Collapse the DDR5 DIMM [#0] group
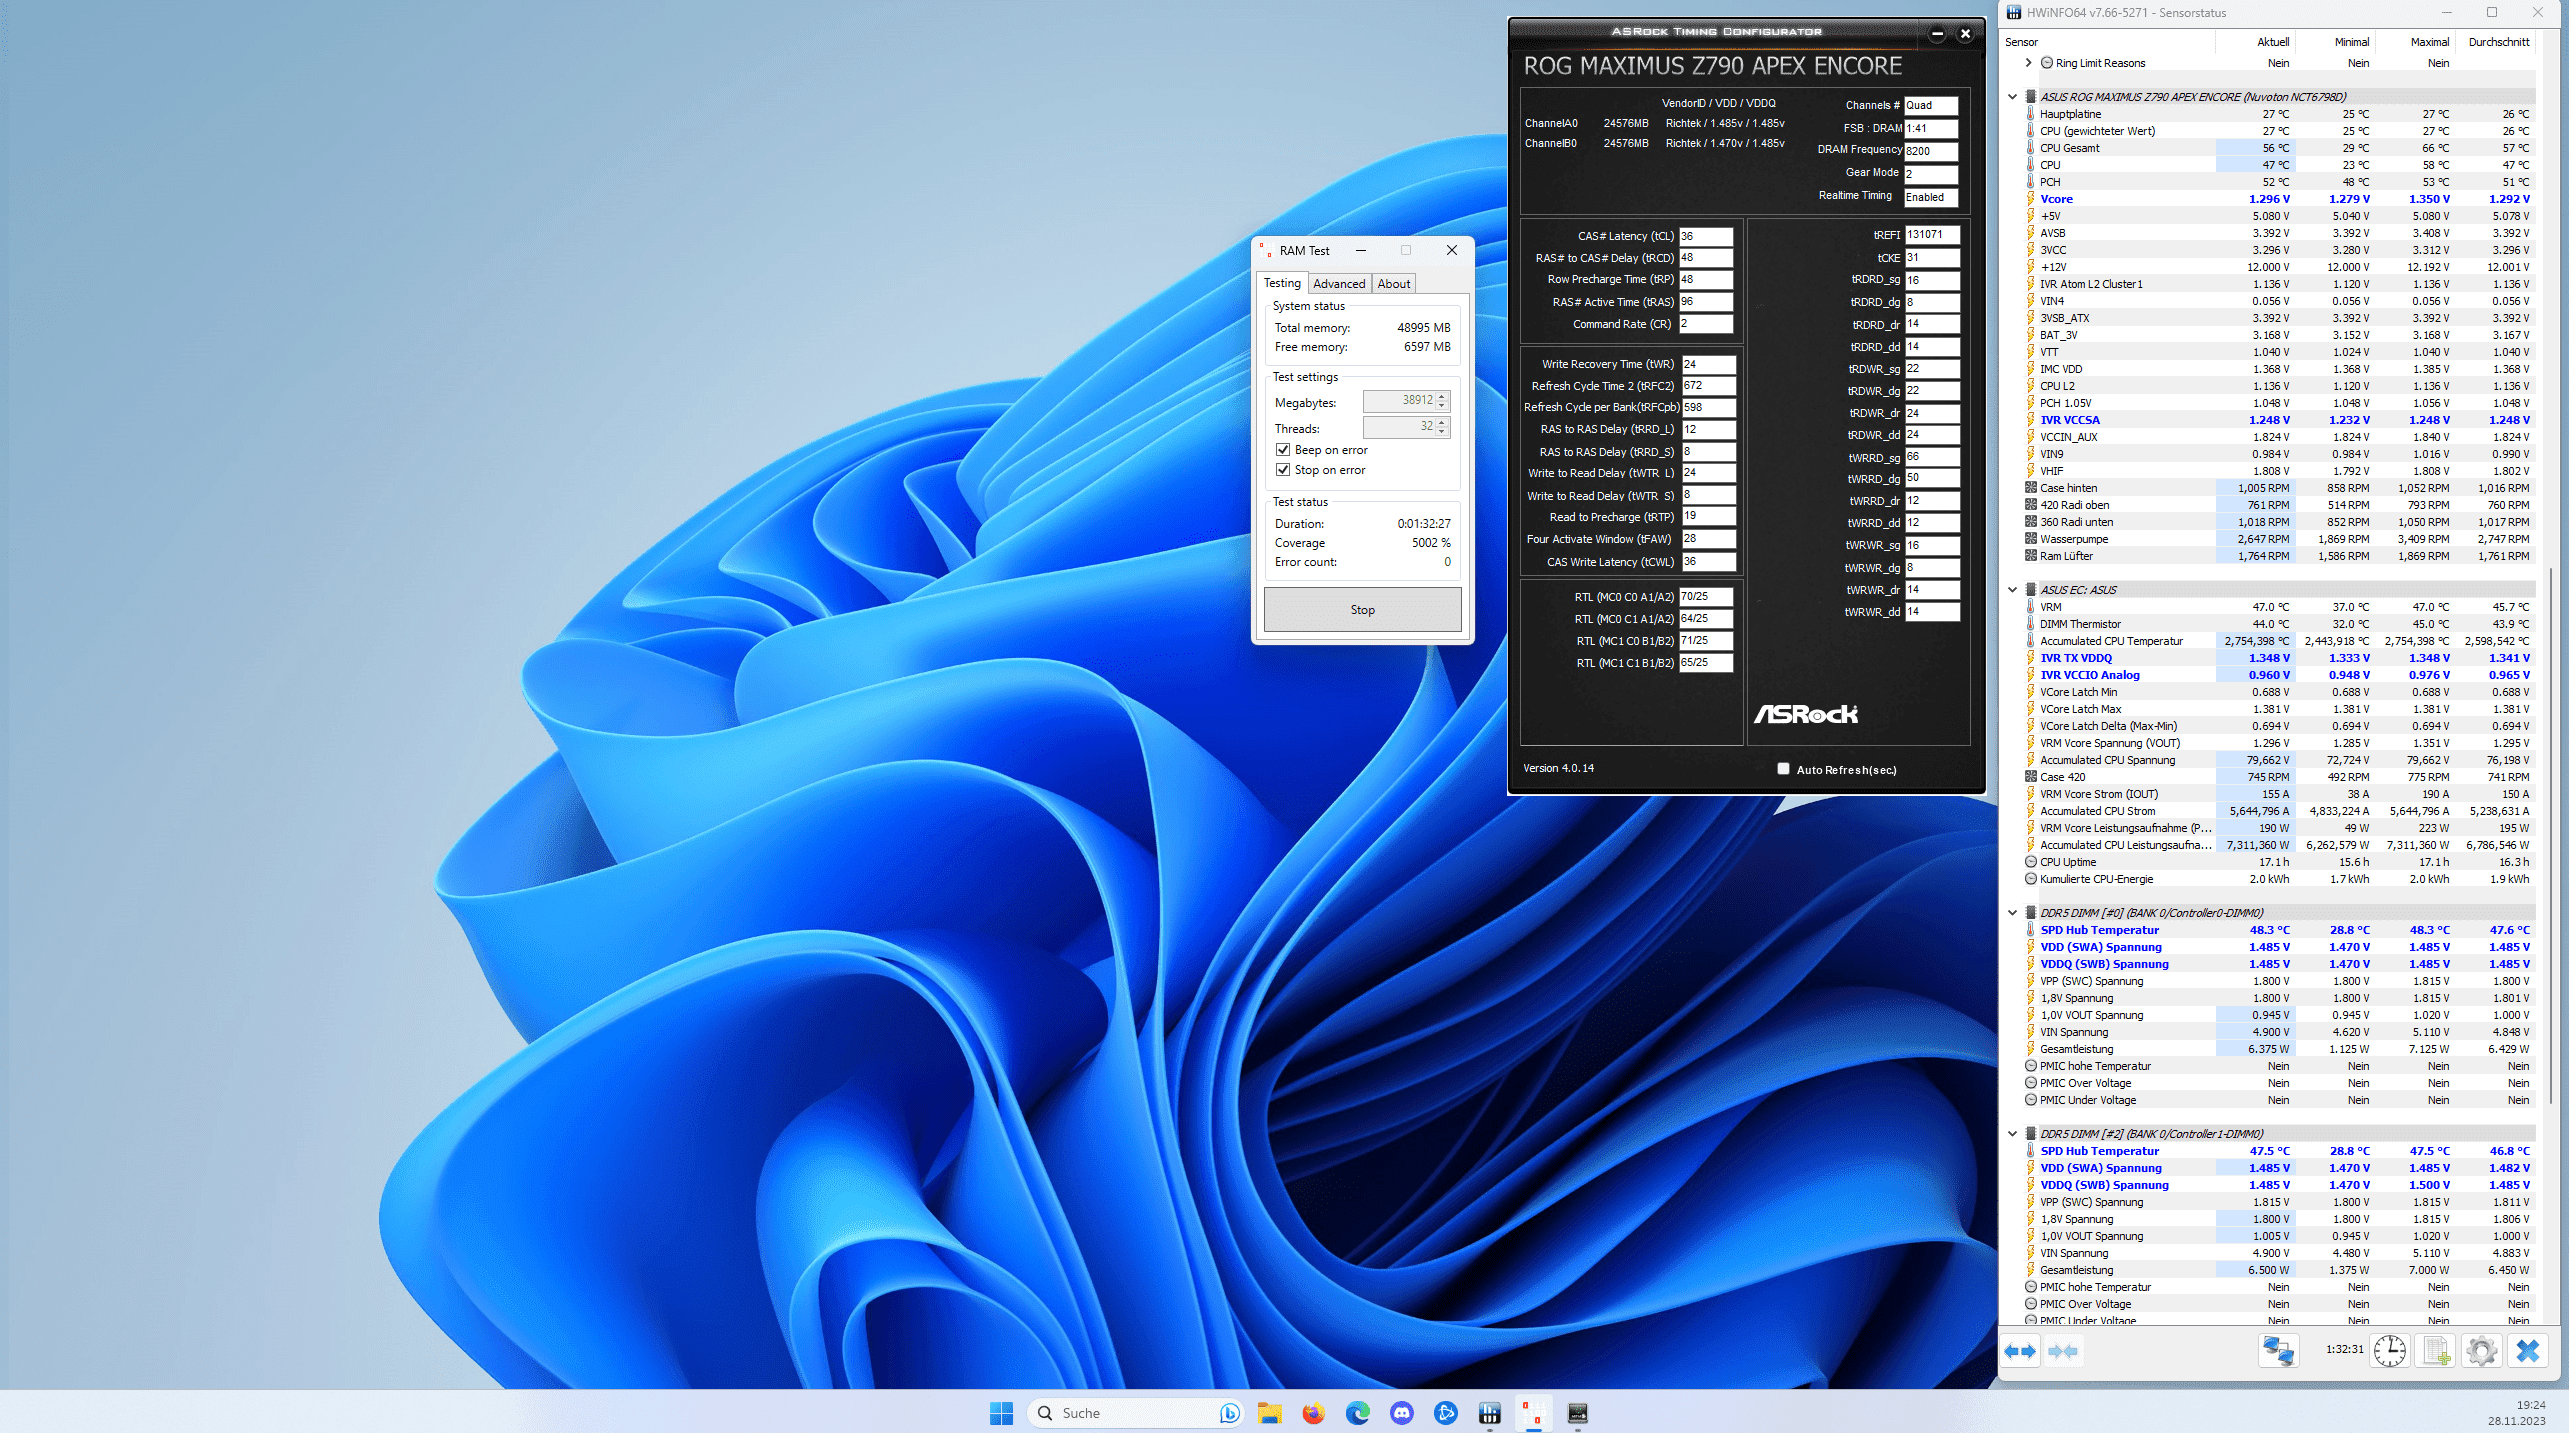Image resolution: width=2569 pixels, height=1433 pixels. [2013, 913]
